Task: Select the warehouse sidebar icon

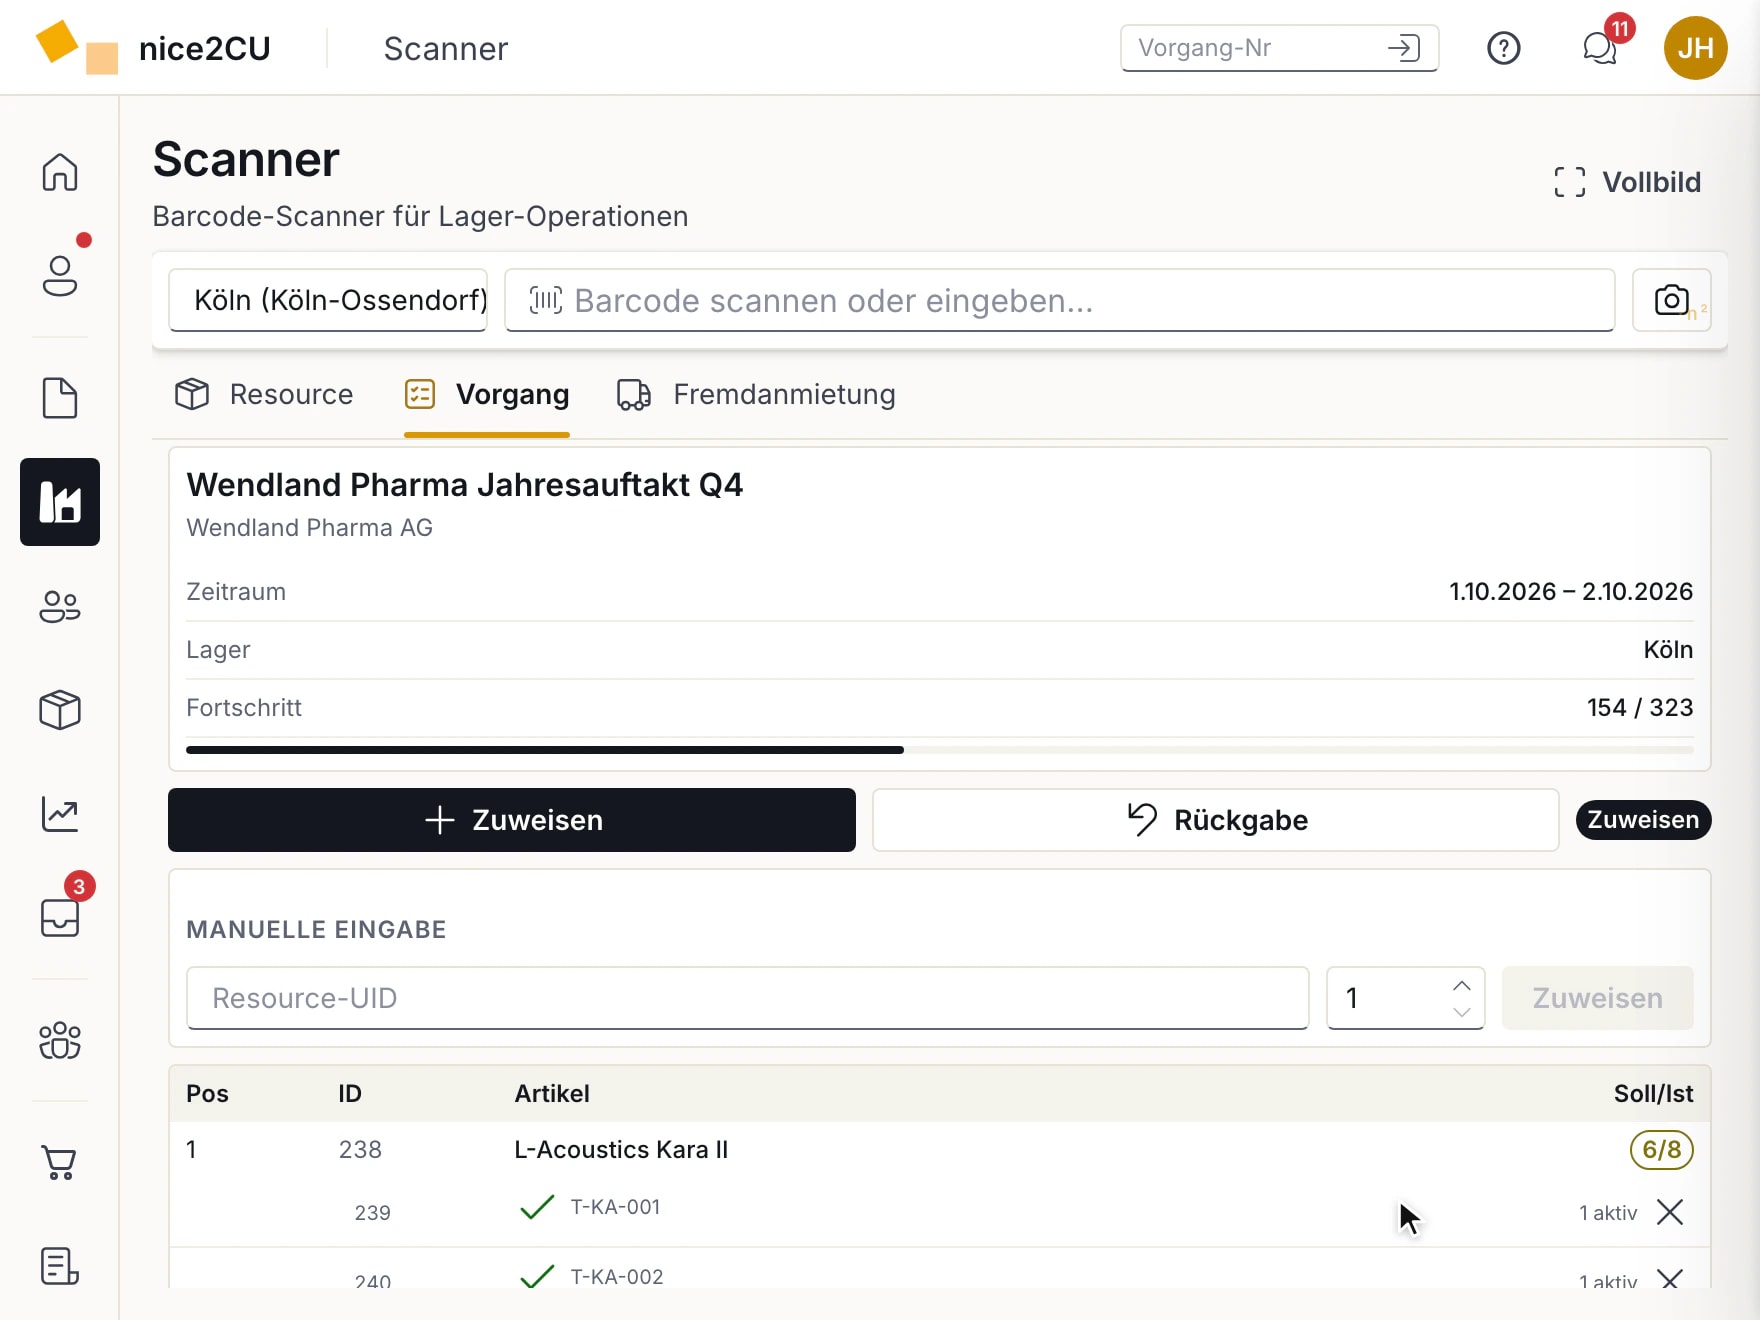Action: click(x=60, y=502)
